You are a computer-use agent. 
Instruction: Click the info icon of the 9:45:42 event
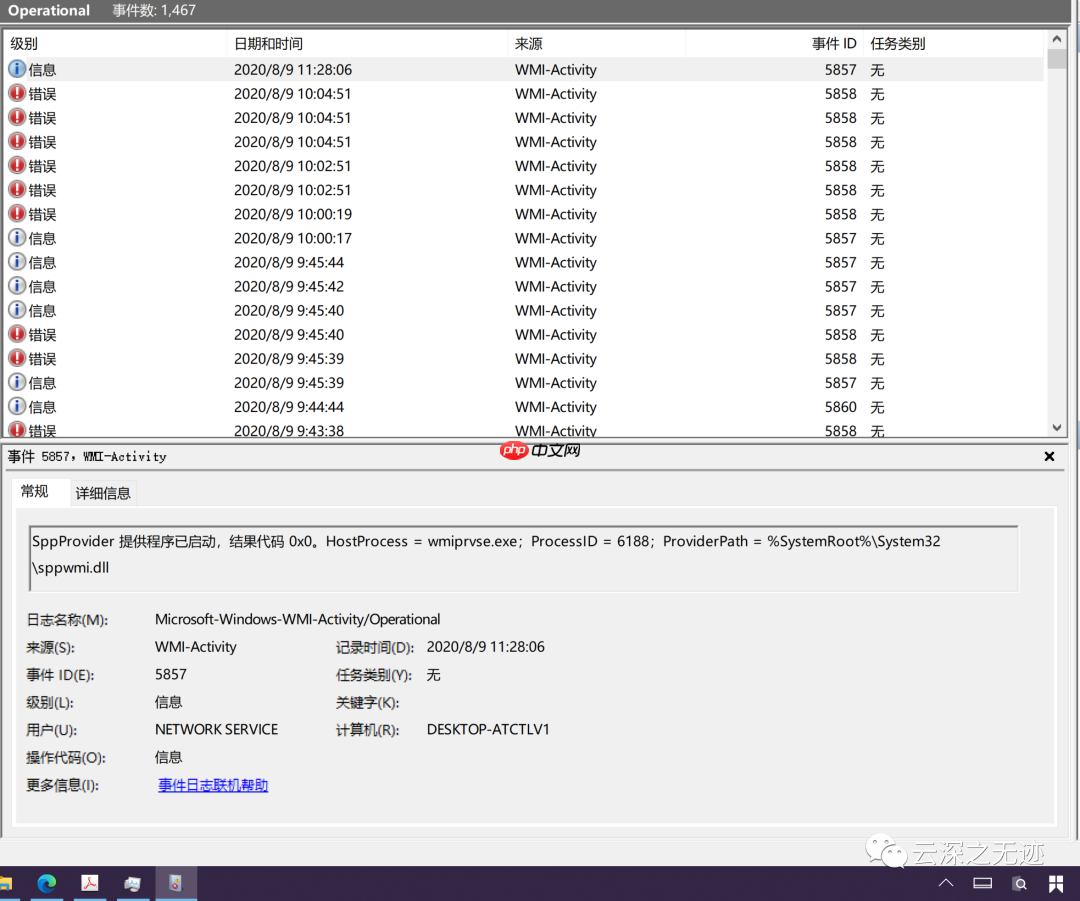pyautogui.click(x=17, y=286)
